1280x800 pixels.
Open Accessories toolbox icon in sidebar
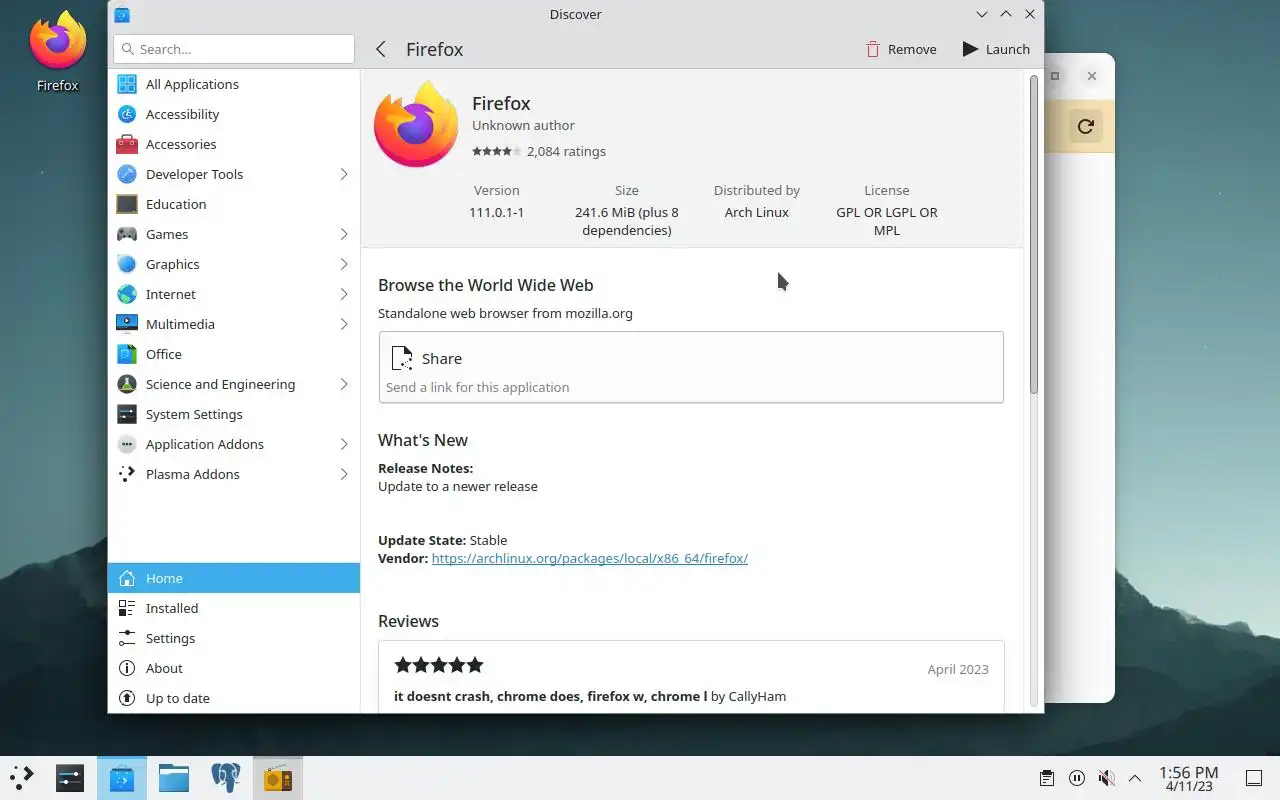click(127, 144)
